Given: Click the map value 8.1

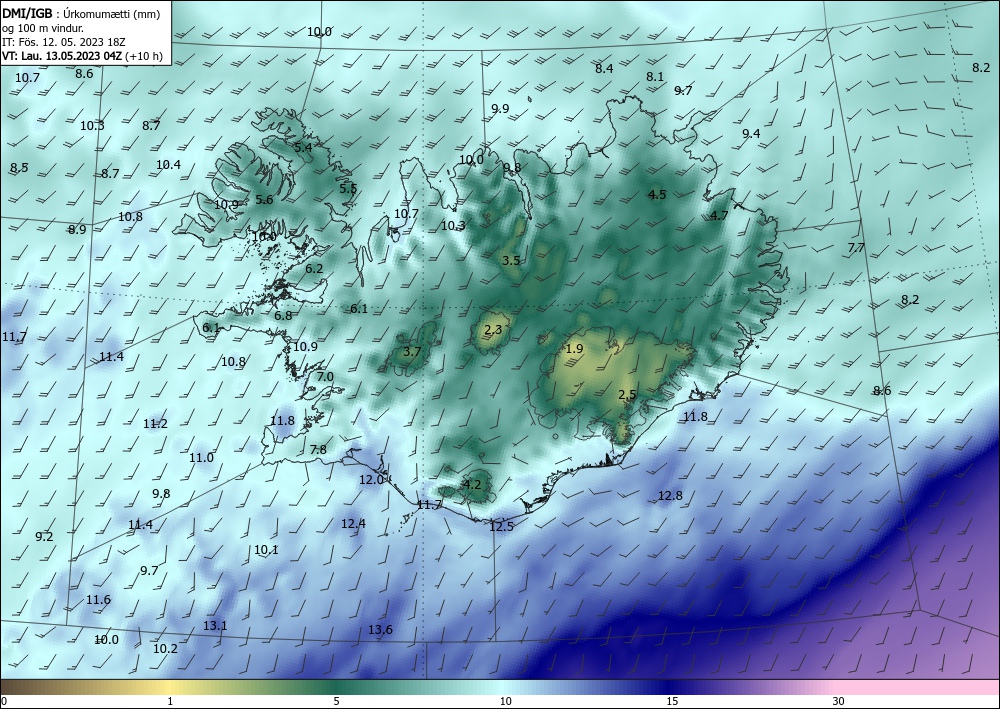Looking at the screenshot, I should [x=655, y=77].
